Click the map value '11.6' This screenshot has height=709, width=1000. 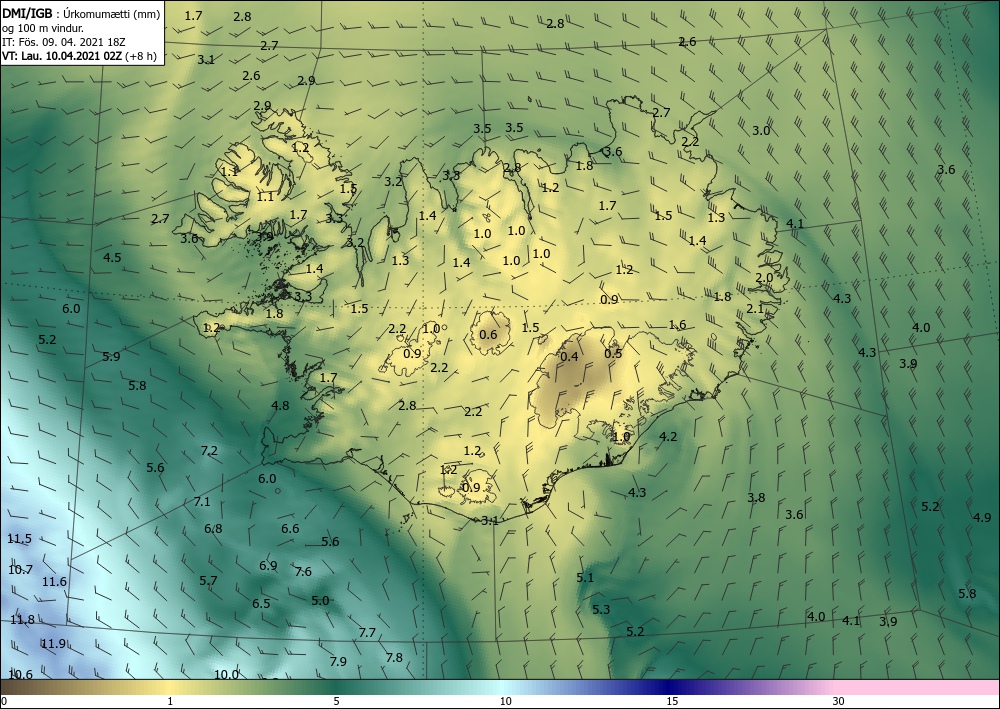coord(54,581)
